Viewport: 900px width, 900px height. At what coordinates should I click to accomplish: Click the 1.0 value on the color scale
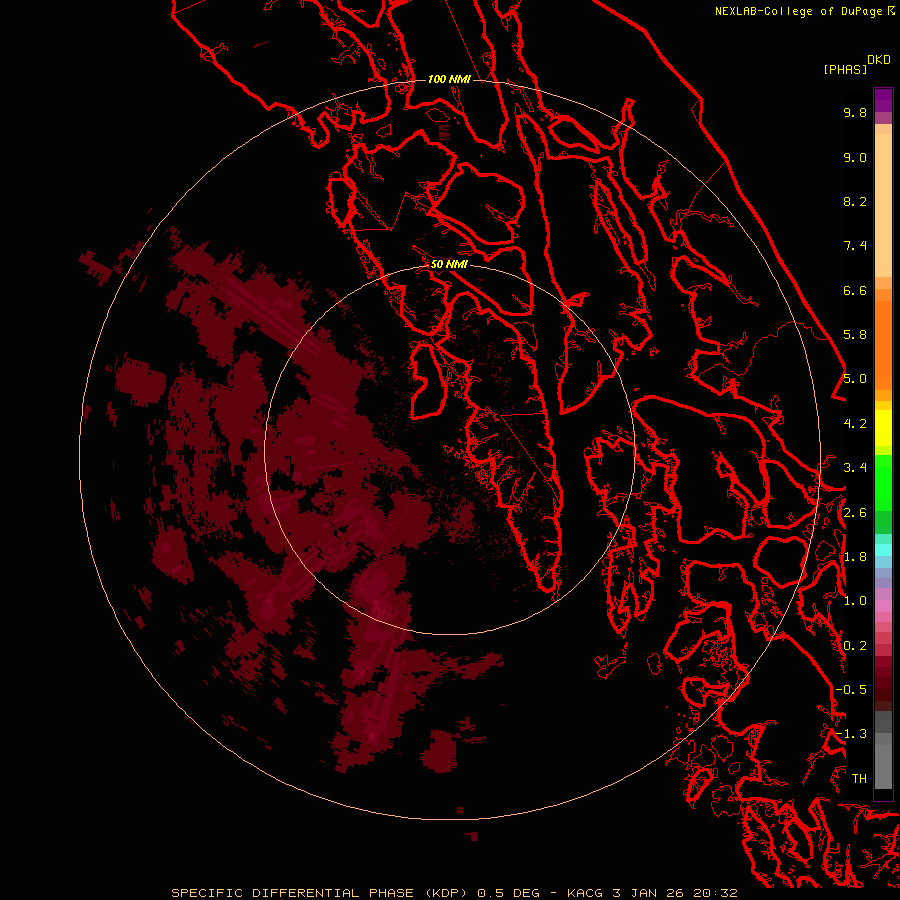pyautogui.click(x=855, y=601)
